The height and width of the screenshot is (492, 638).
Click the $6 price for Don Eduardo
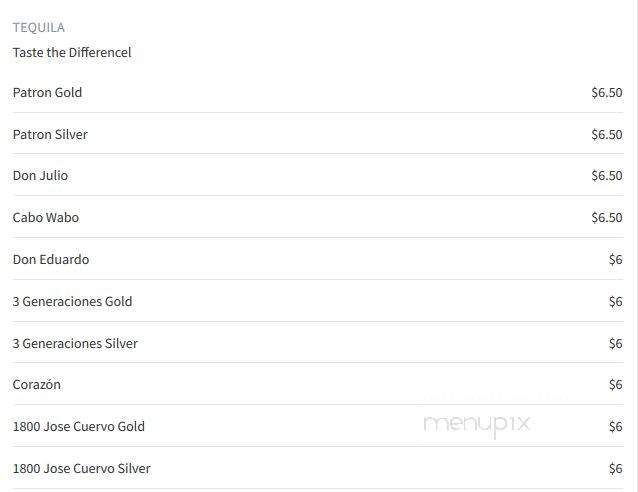(616, 259)
